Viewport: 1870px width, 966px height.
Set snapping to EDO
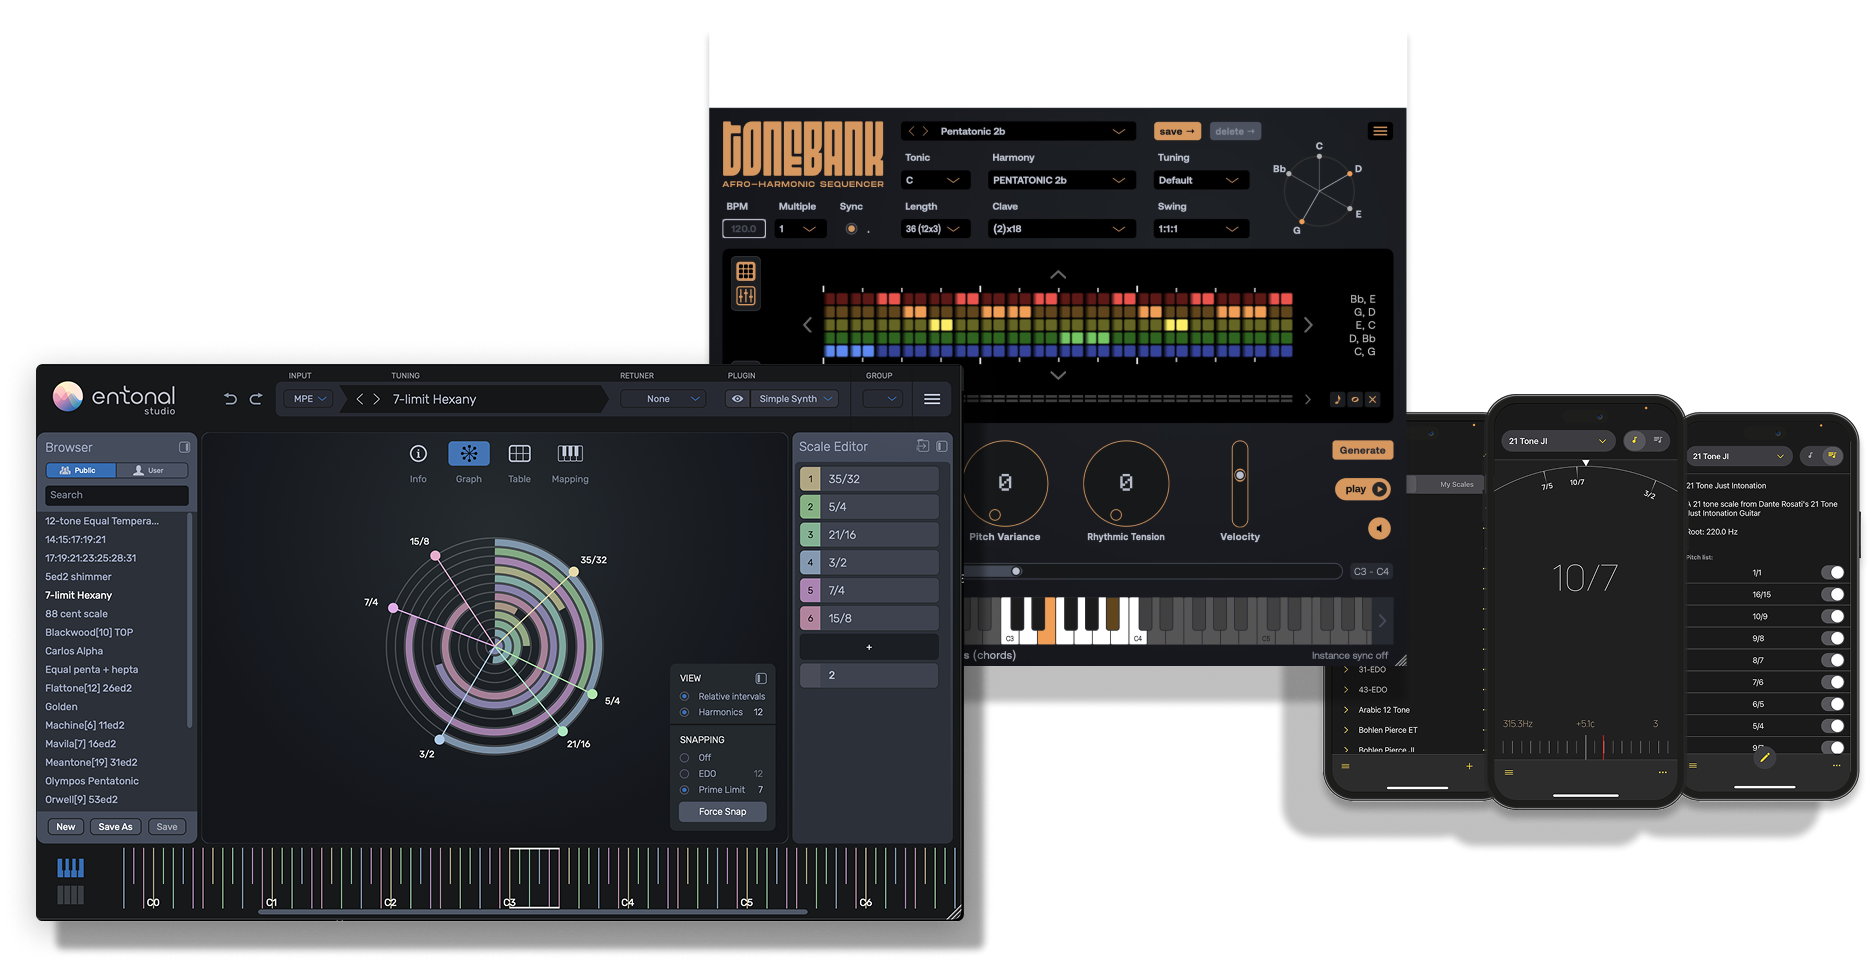coord(685,774)
